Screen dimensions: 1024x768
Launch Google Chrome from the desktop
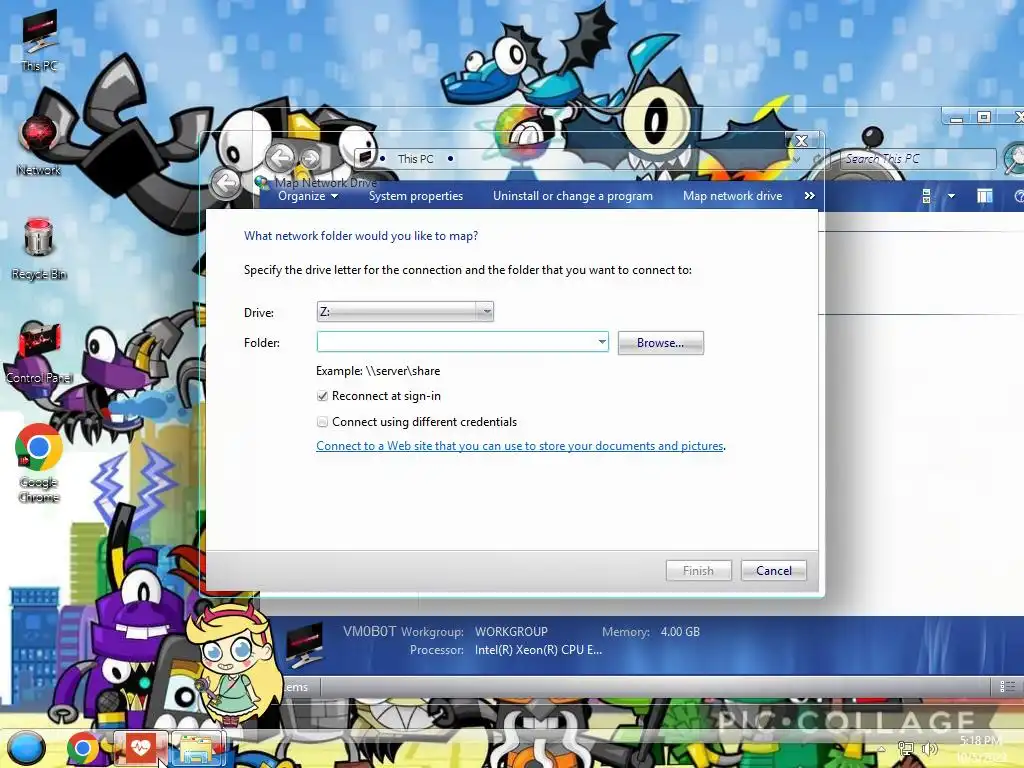pyautogui.click(x=39, y=463)
